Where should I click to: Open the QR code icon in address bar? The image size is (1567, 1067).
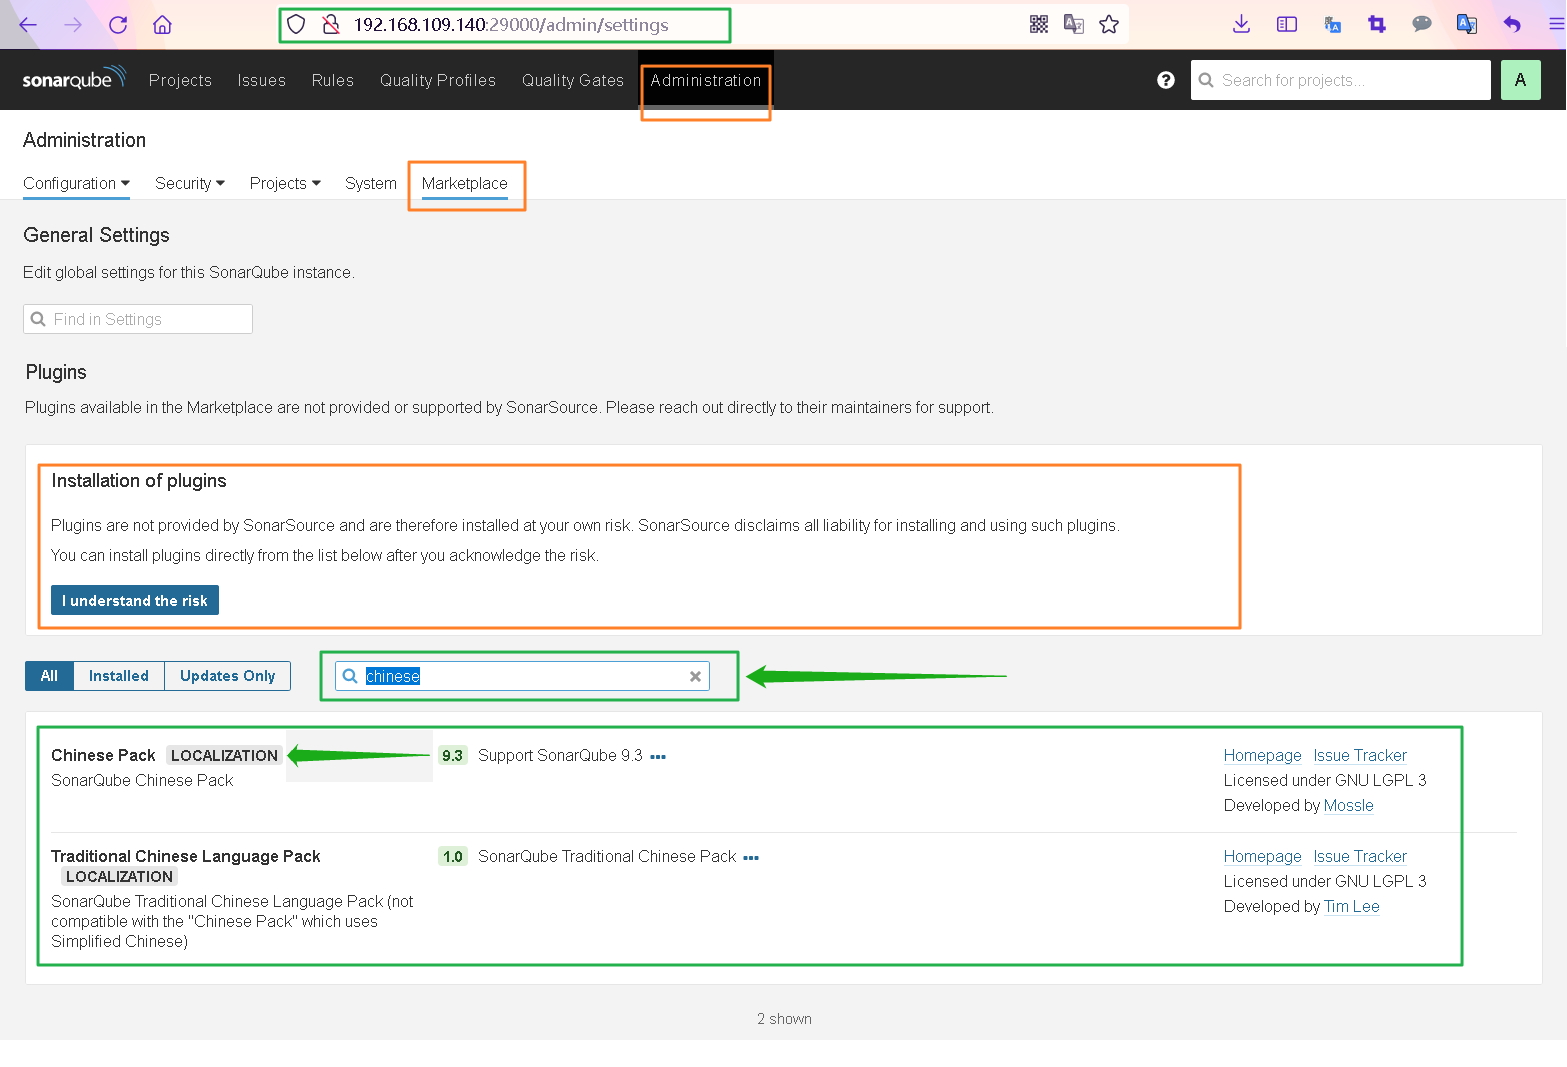click(1039, 24)
